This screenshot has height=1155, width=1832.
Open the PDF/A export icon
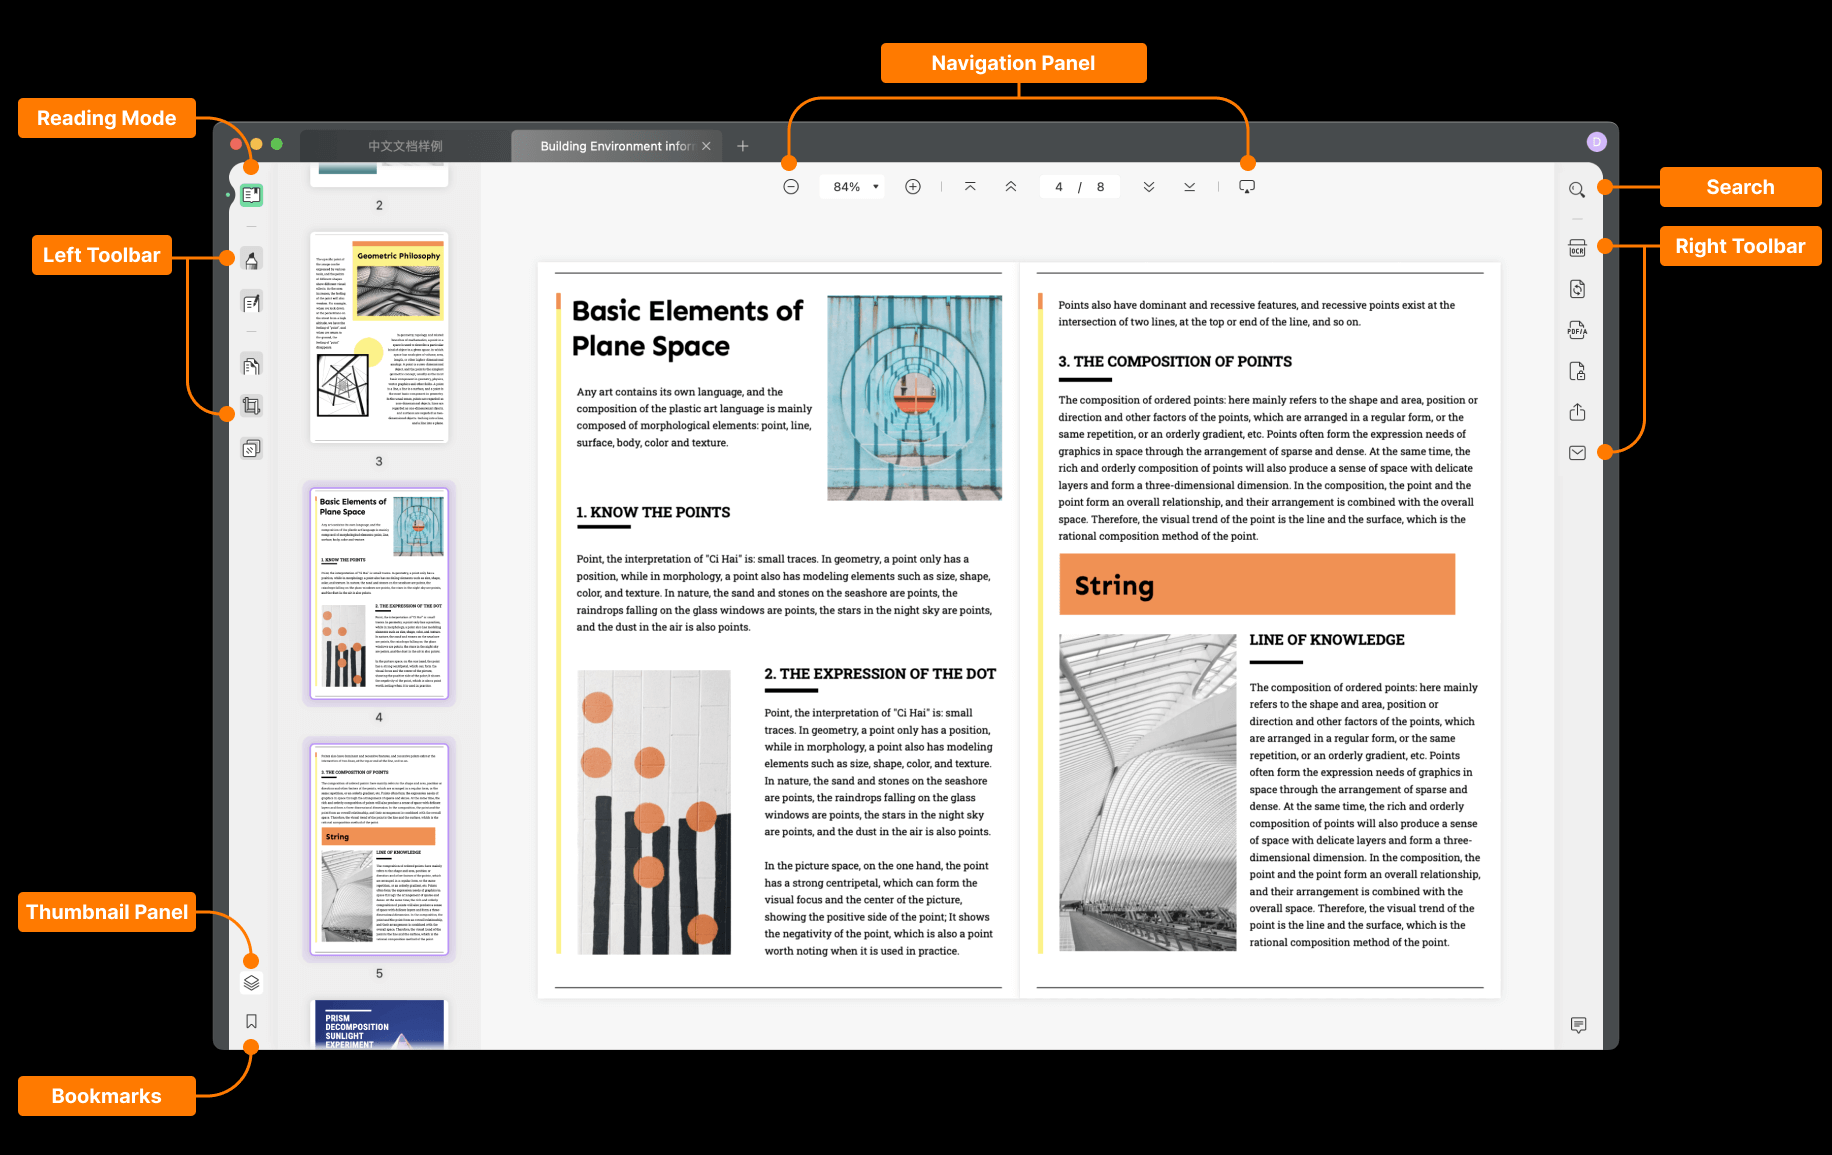coord(1577,330)
